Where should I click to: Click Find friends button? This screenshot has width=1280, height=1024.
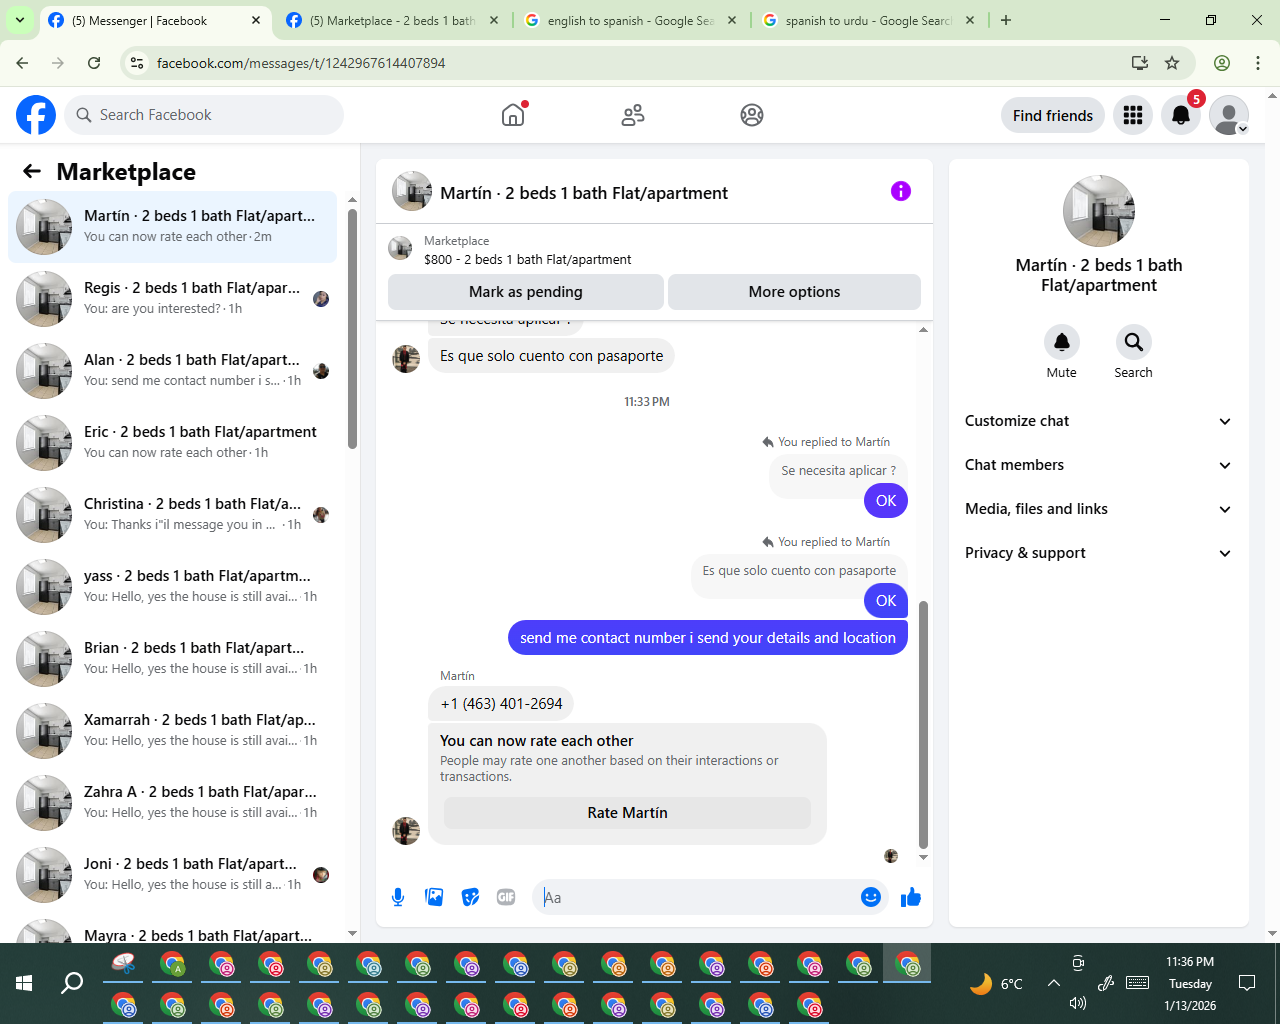tap(1053, 115)
